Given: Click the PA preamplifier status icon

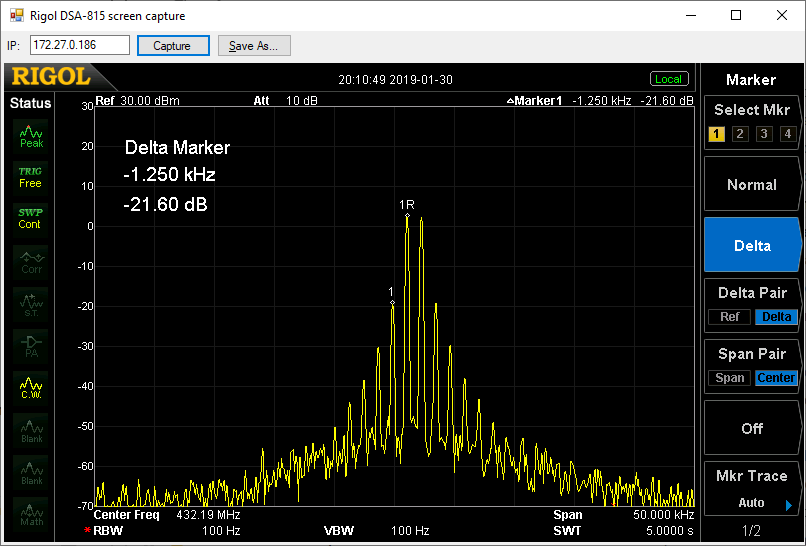Looking at the screenshot, I should pos(31,346).
